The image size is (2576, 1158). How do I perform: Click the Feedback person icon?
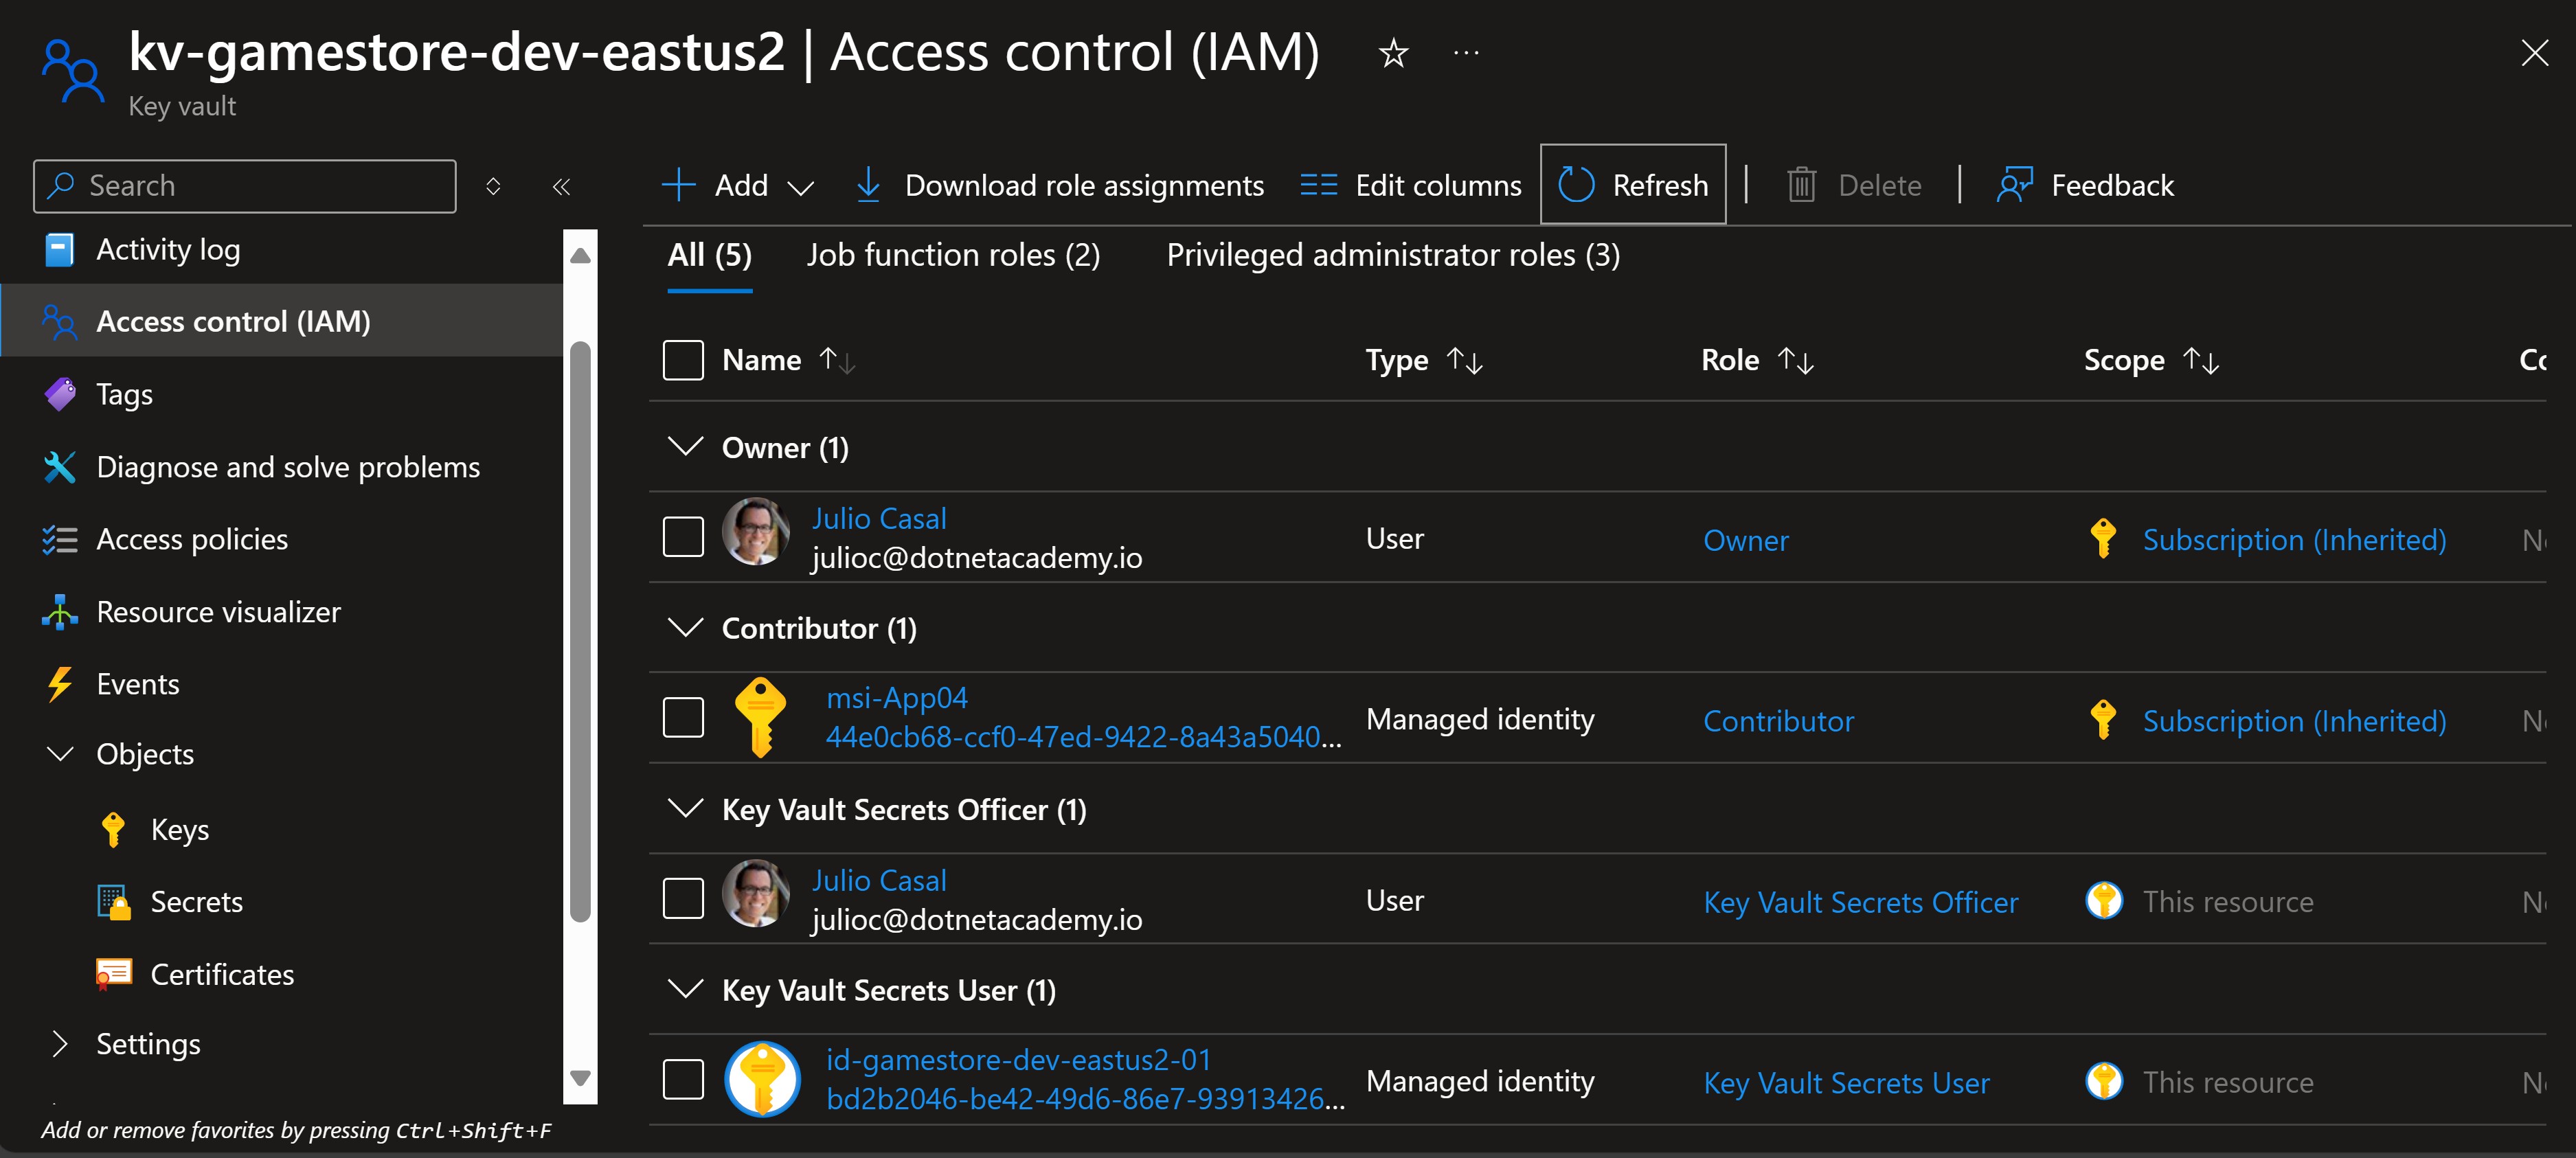click(x=2014, y=185)
